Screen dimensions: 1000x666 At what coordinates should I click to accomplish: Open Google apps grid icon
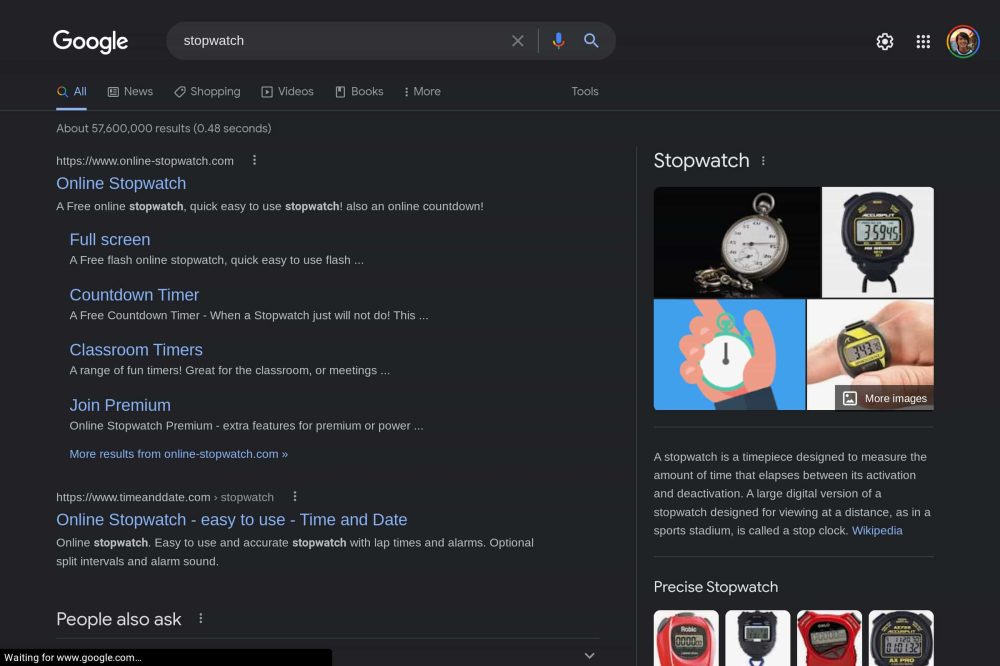click(x=922, y=41)
